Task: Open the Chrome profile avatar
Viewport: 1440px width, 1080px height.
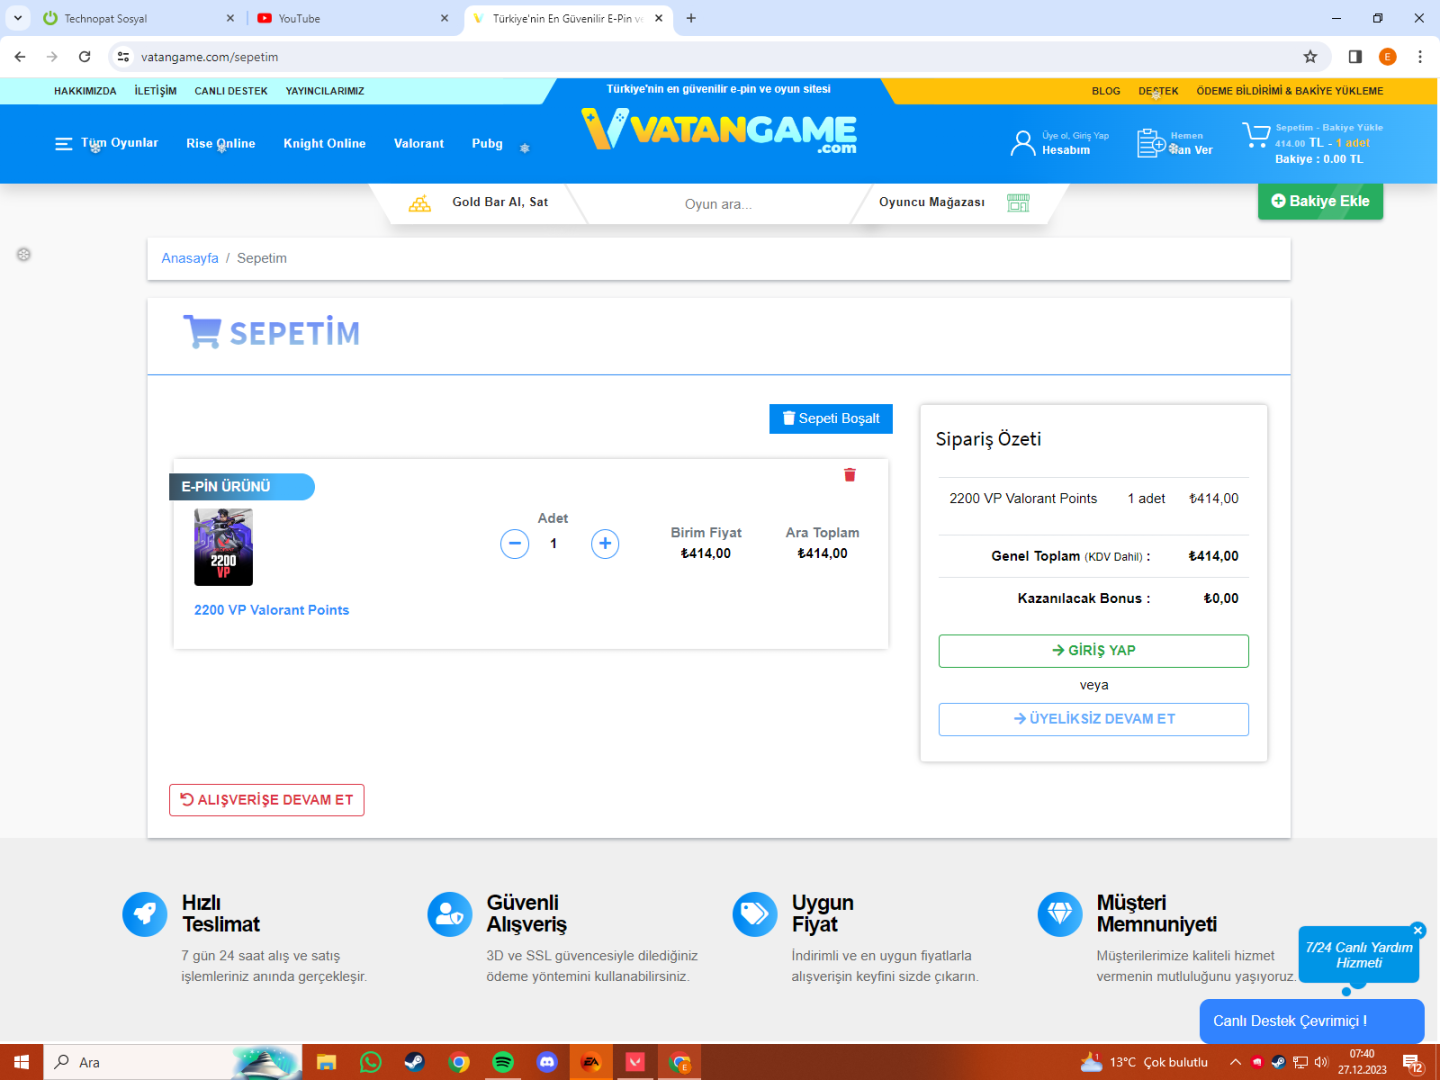Action: 1388,57
